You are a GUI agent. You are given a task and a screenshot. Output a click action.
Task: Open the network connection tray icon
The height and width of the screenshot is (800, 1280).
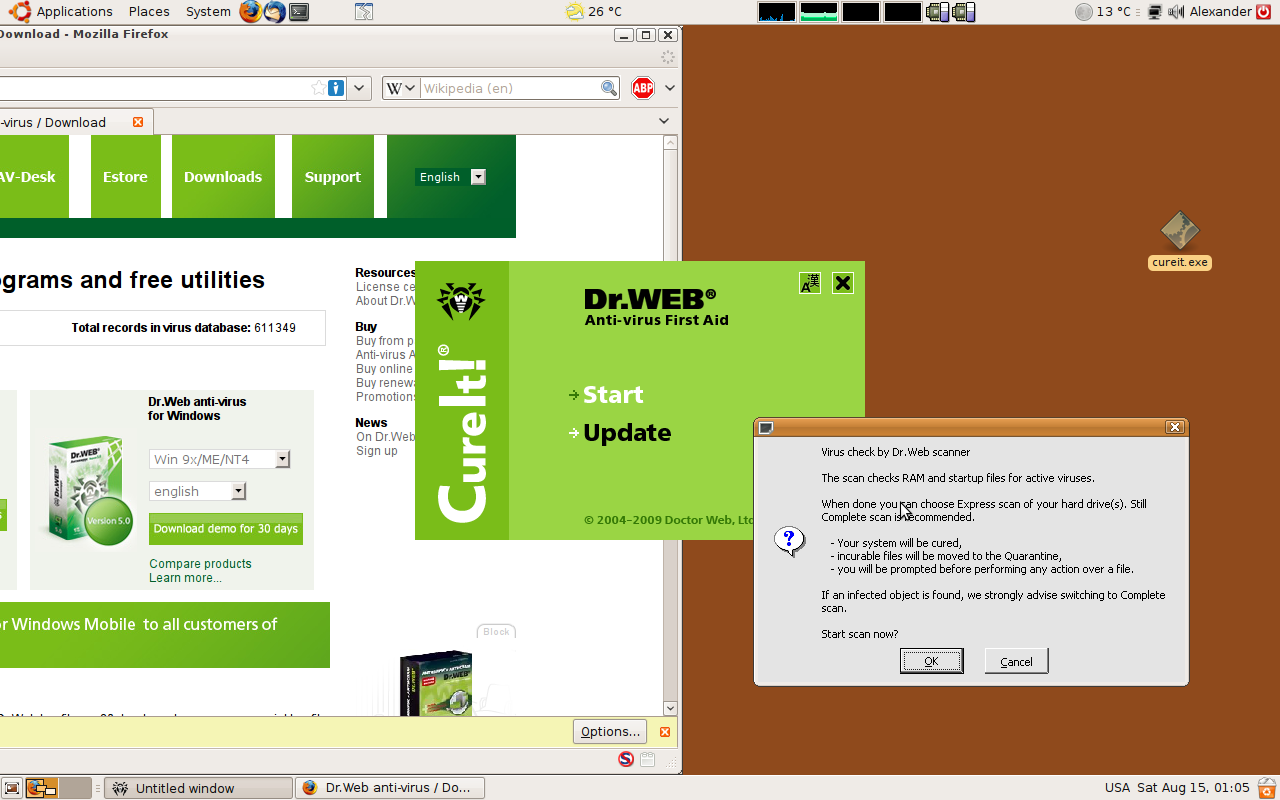pos(1155,12)
